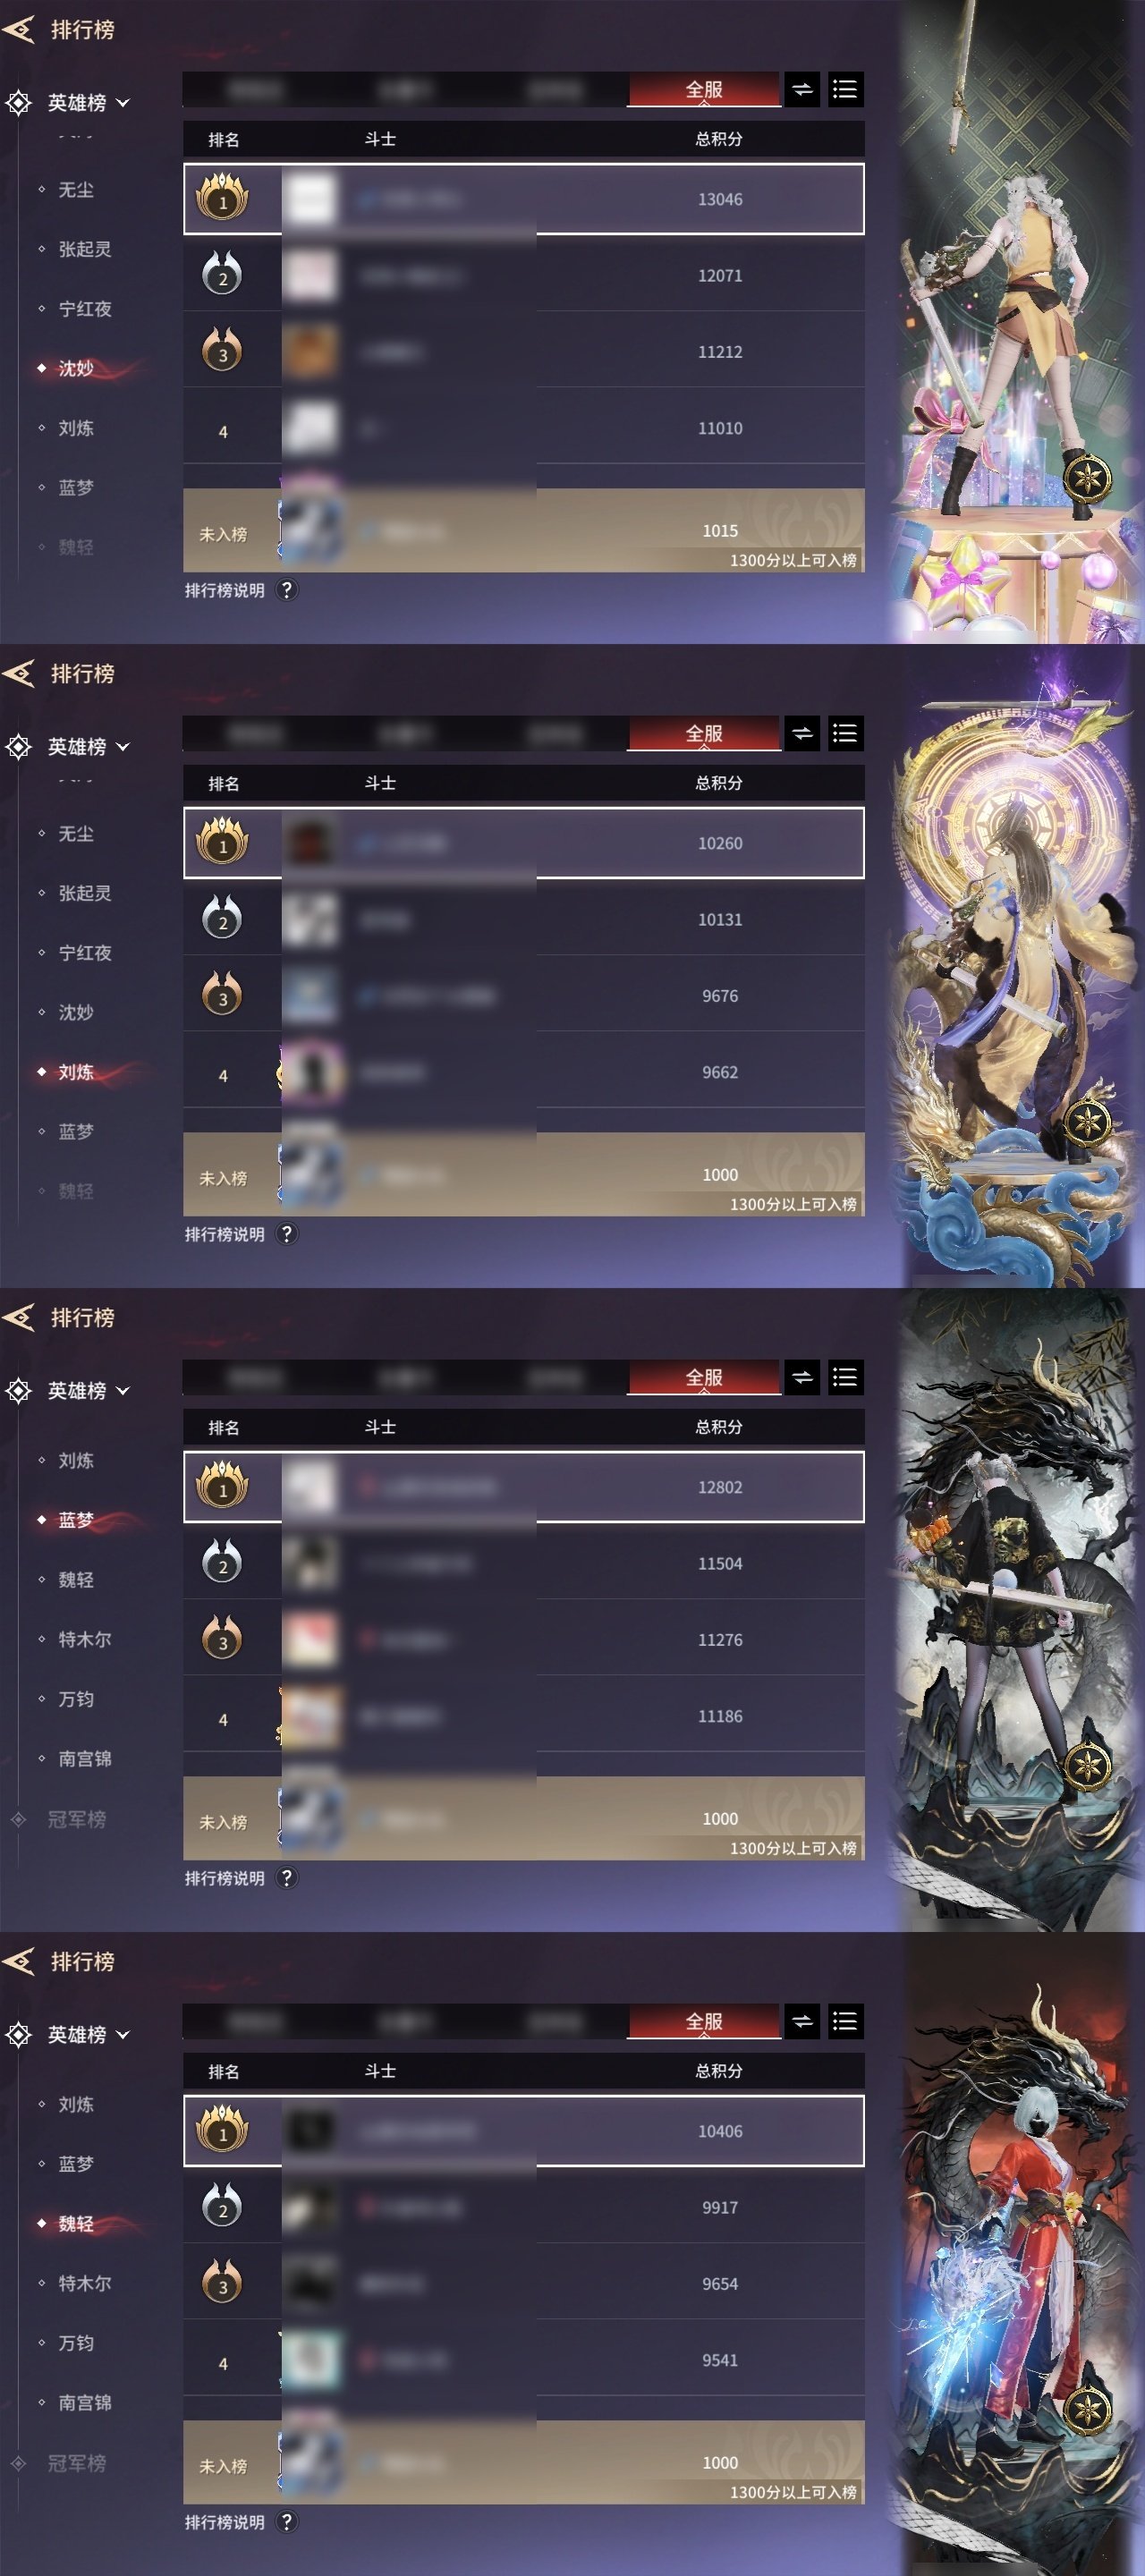This screenshot has height=2576, width=1145.
Task: Select the leaderboard row with score 9917
Action: [524, 2207]
